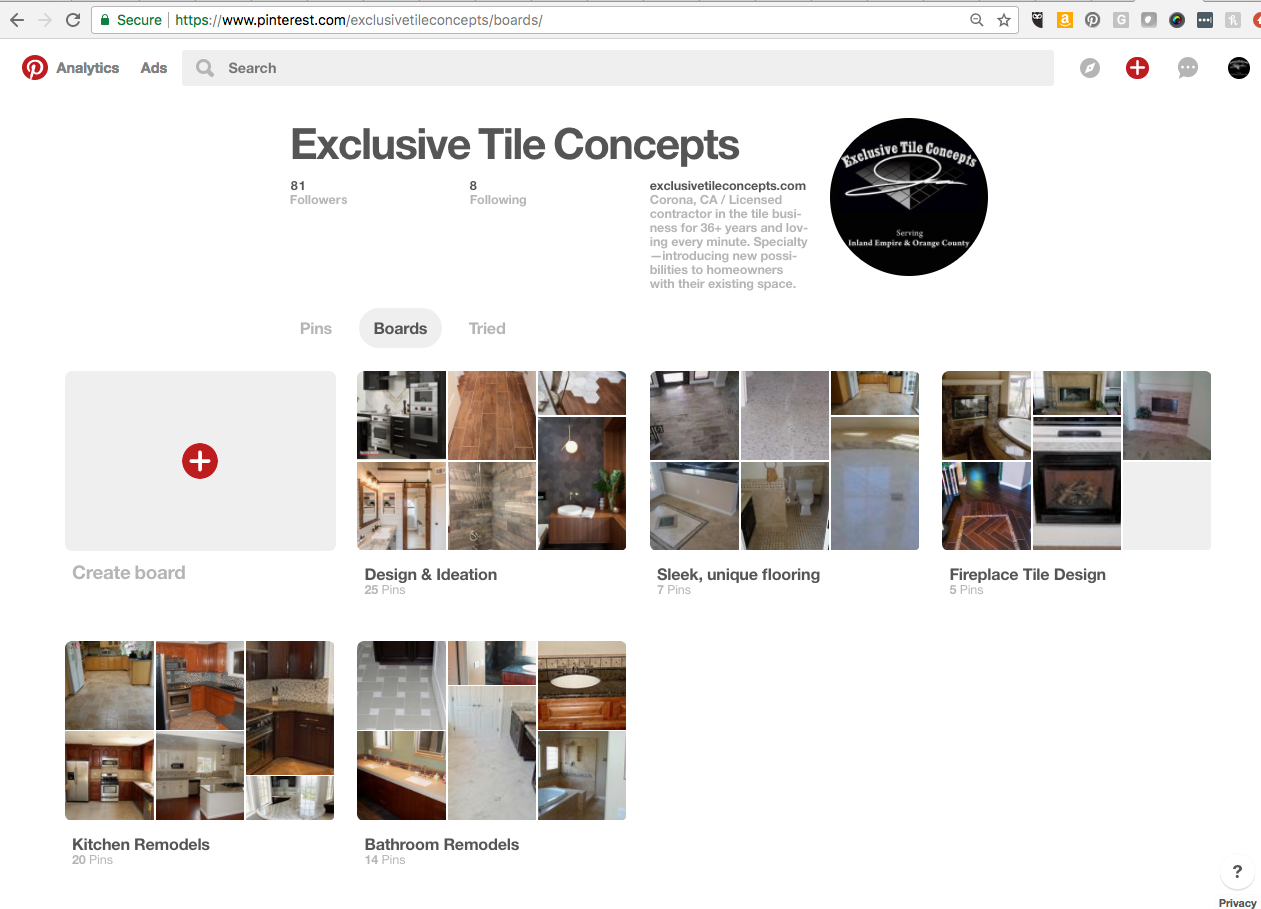Click the Bathroom Remodels thumbnail collage
Image resolution: width=1261 pixels, height=909 pixels.
point(491,730)
